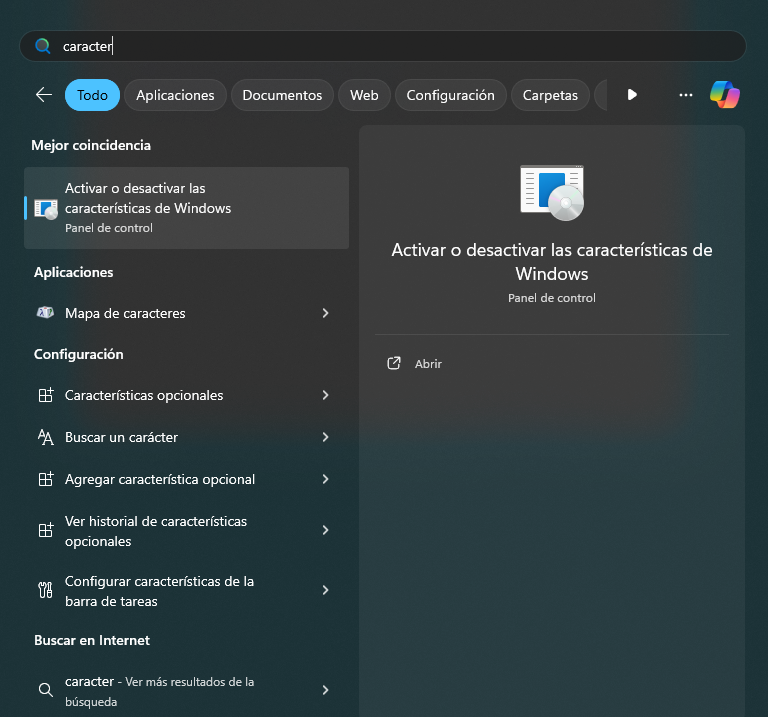The height and width of the screenshot is (717, 768).
Task: Switch to the Documentos tab
Action: pos(282,95)
